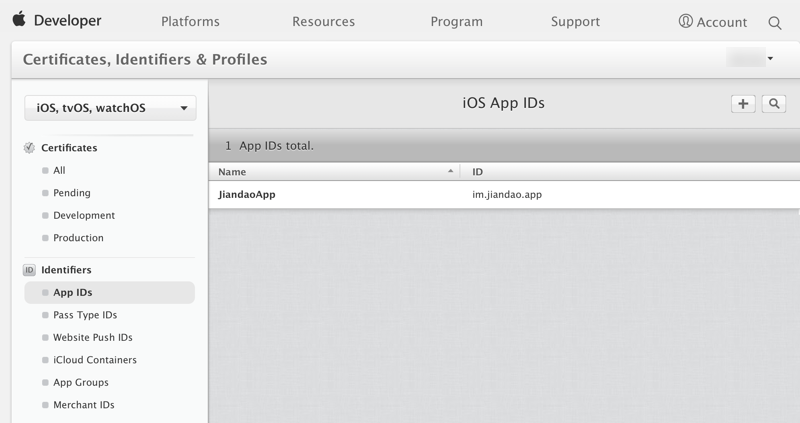This screenshot has width=800, height=423.
Task: Expand the team account dropdown arrow
Action: coord(770,59)
